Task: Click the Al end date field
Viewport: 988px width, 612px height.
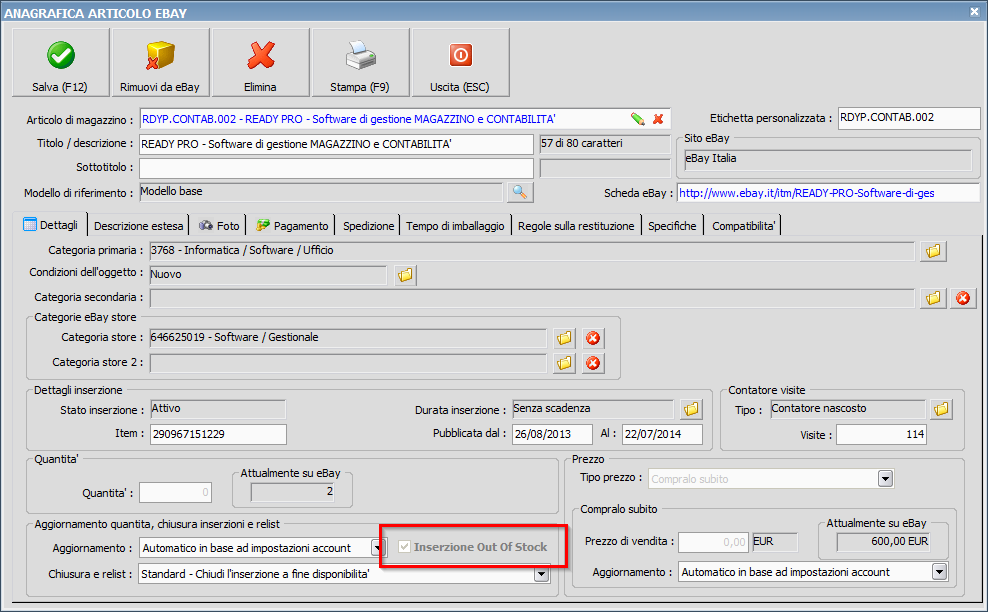Action: tap(662, 434)
